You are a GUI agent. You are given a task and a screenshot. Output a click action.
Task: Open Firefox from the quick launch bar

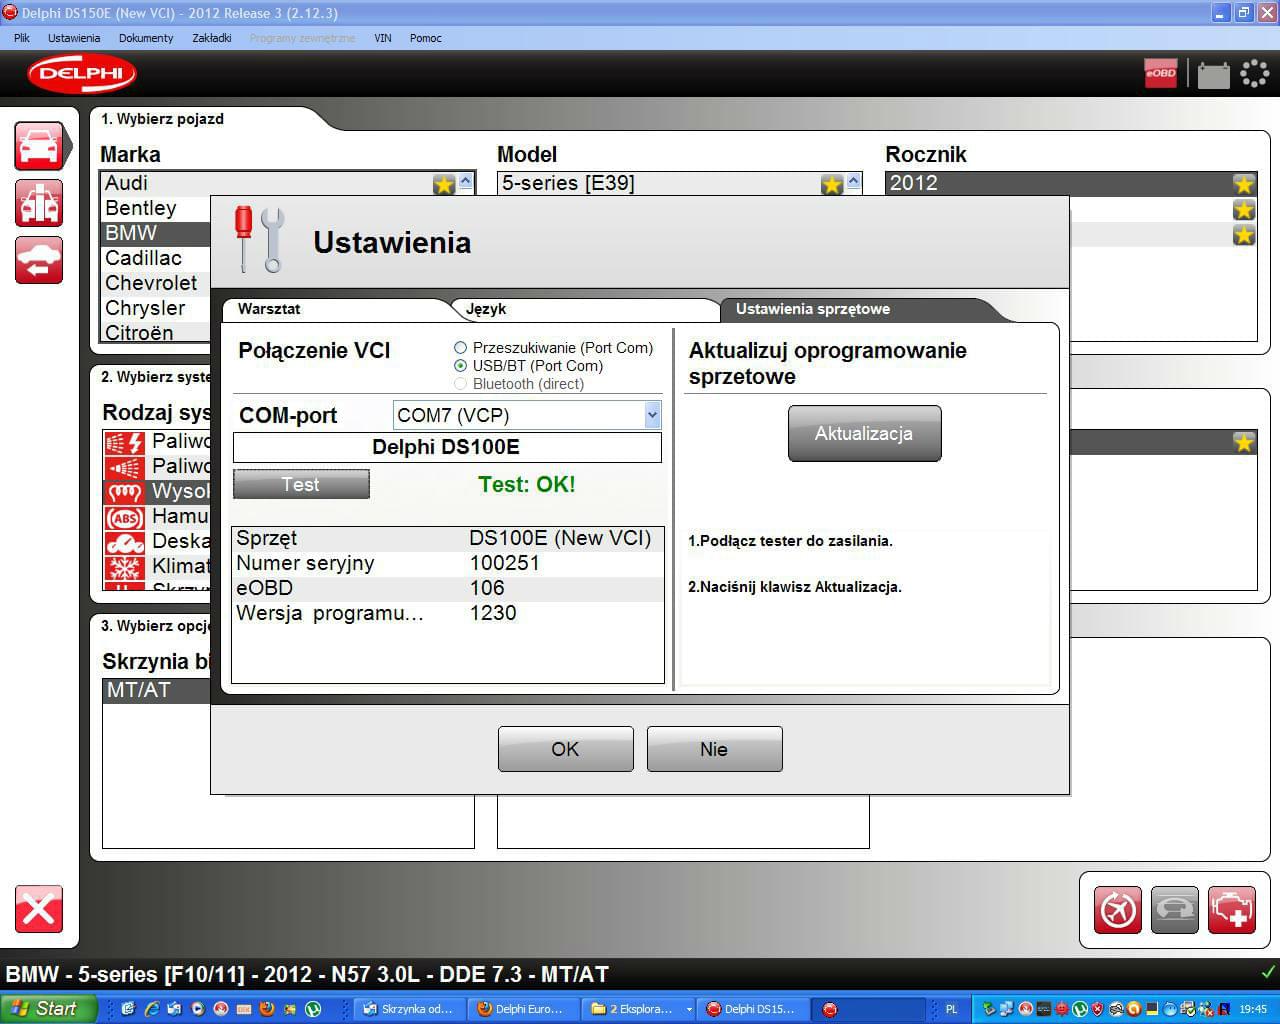(267, 1009)
